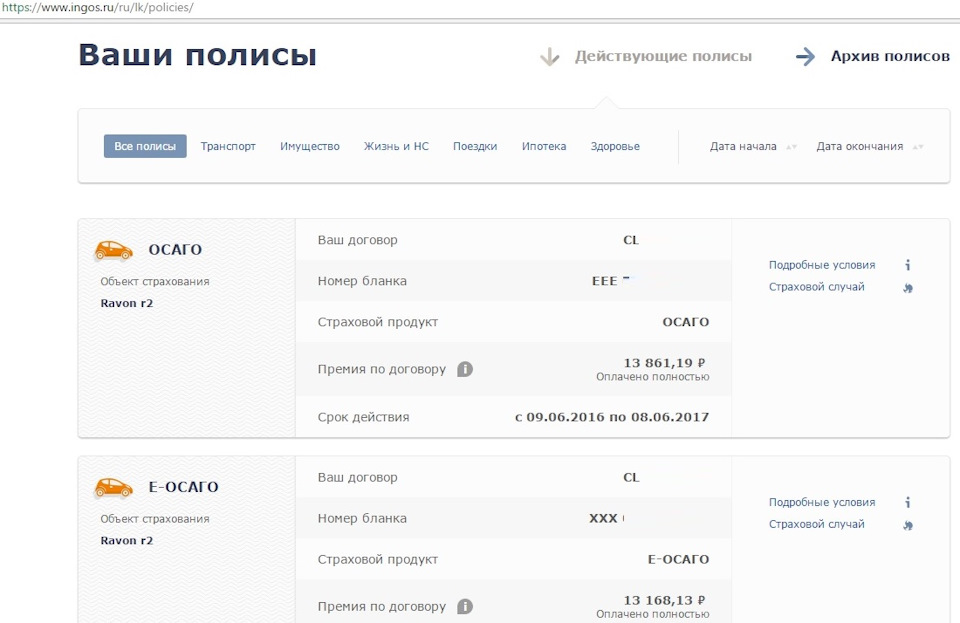The width and height of the screenshot is (960, 623).
Task: Open Страховой случай for the Е-ОСАГО policy
Action: point(817,524)
